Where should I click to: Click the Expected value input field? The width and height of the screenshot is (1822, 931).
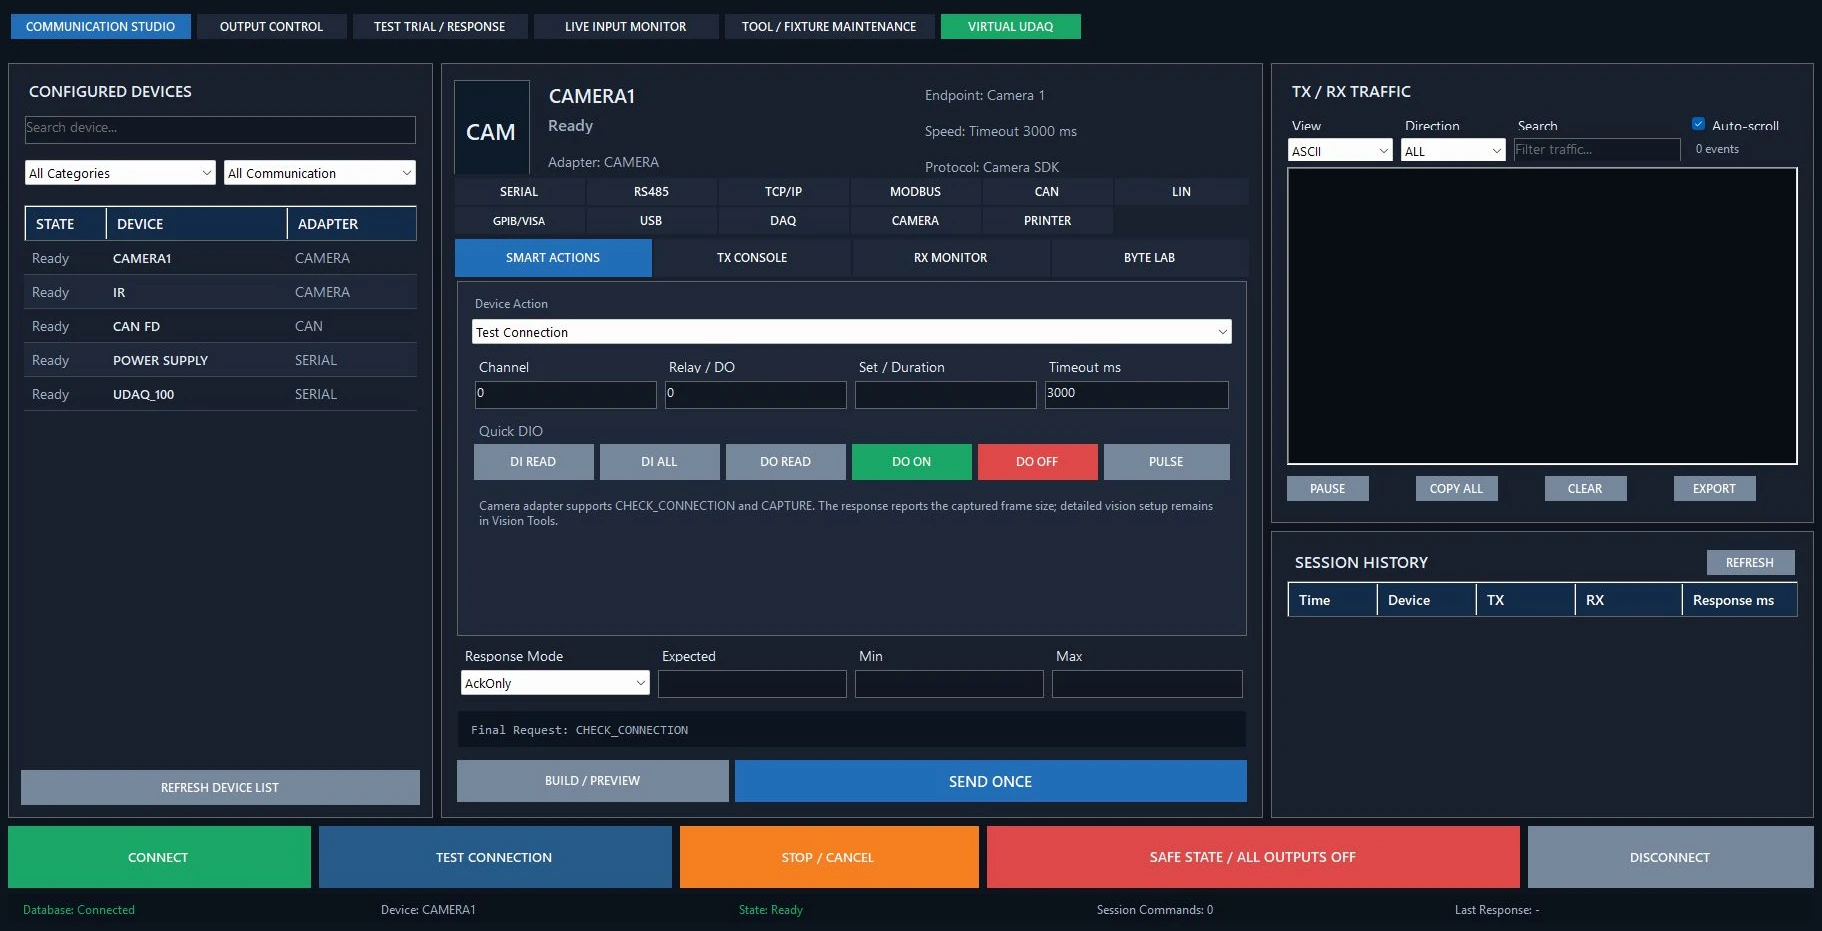coord(752,684)
